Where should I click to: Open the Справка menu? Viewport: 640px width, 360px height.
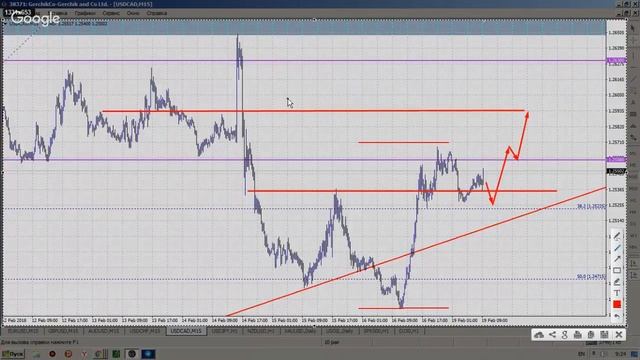pos(157,13)
